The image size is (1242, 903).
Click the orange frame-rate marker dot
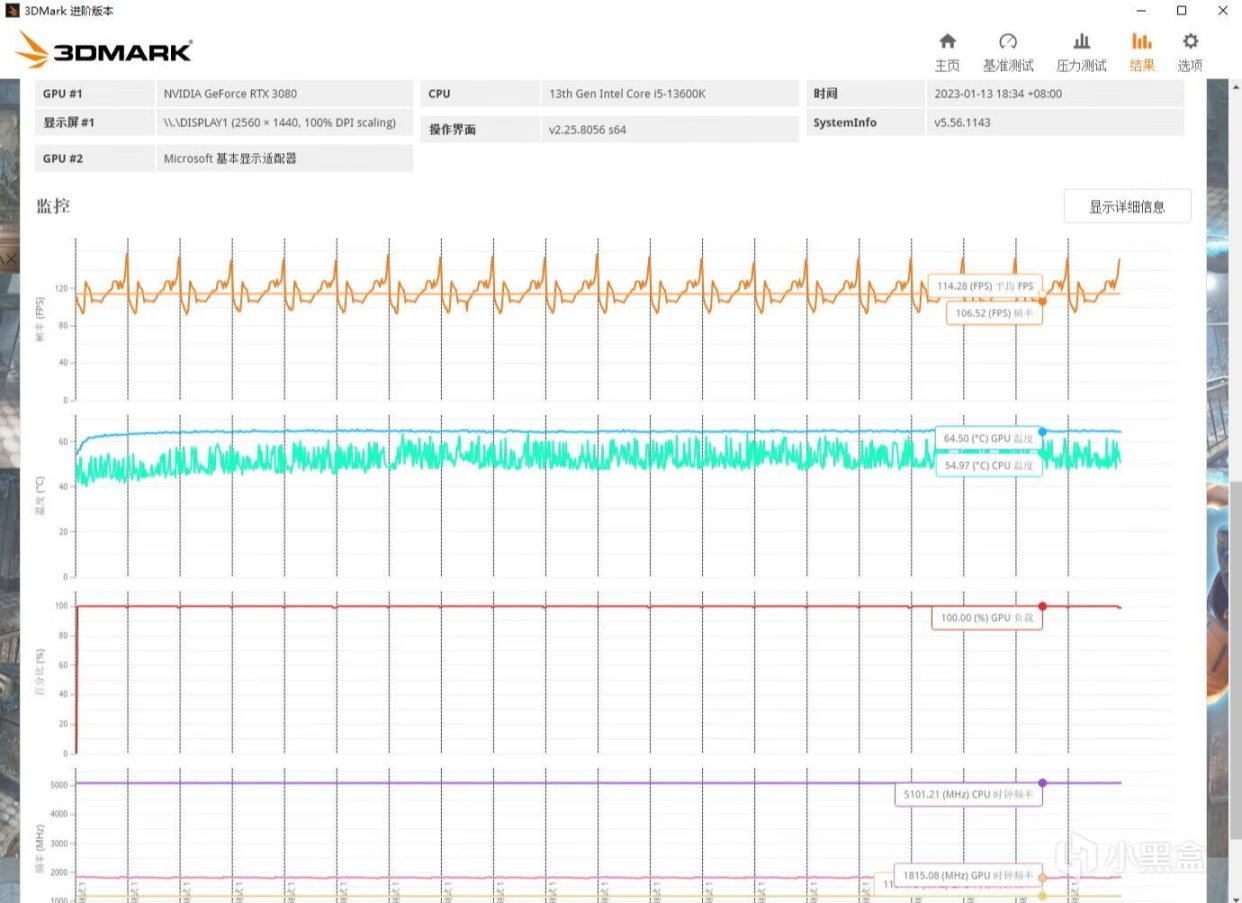[1042, 300]
